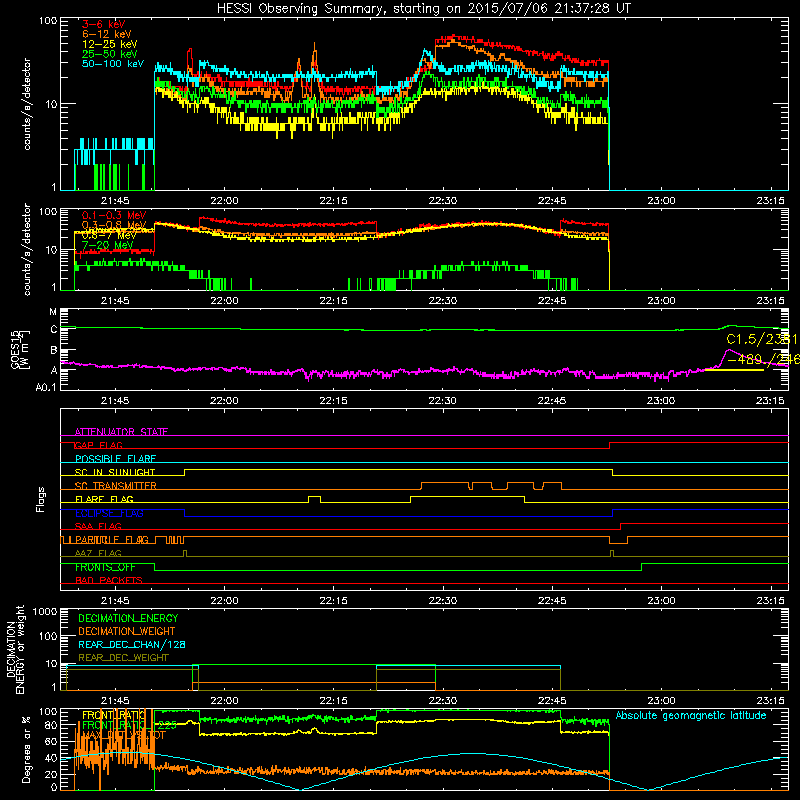Click the REAR_DEC_WEIGHT legend entry

[123, 658]
